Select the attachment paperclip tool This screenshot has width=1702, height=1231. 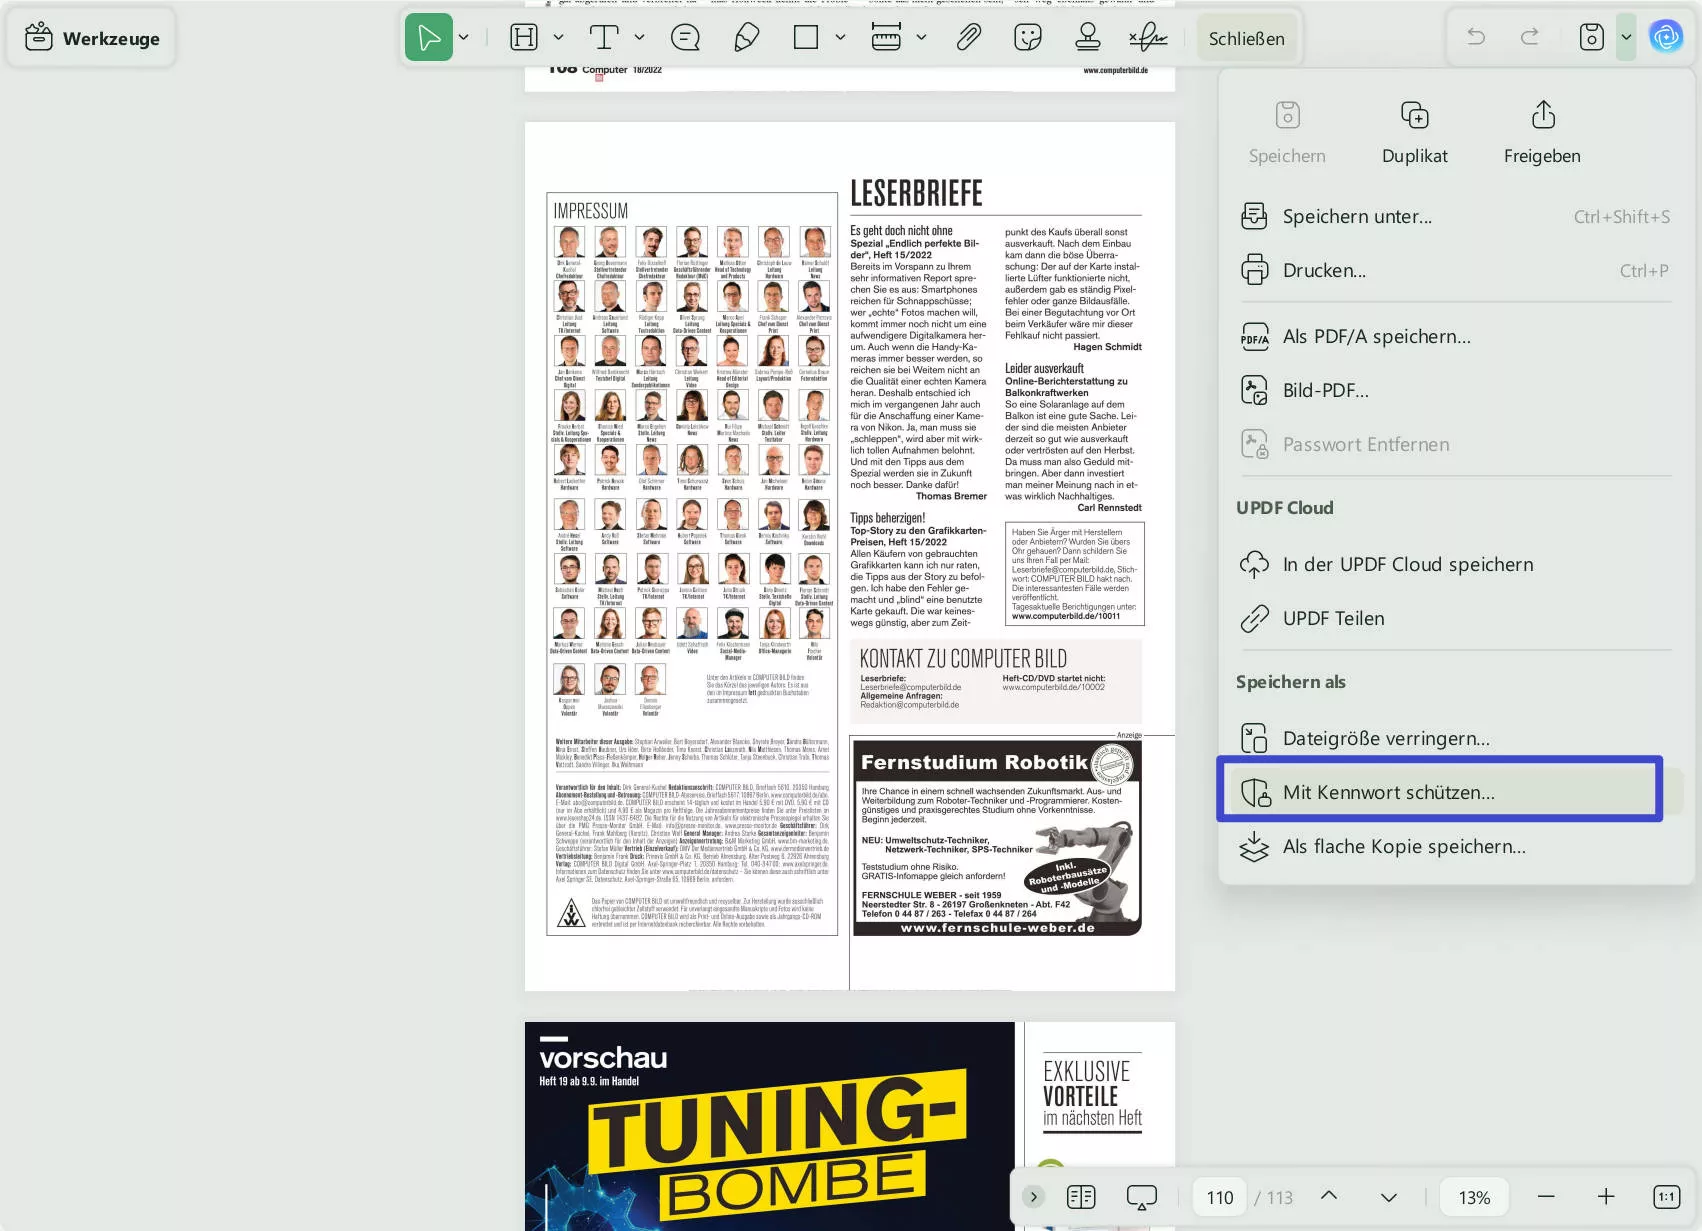pos(967,38)
